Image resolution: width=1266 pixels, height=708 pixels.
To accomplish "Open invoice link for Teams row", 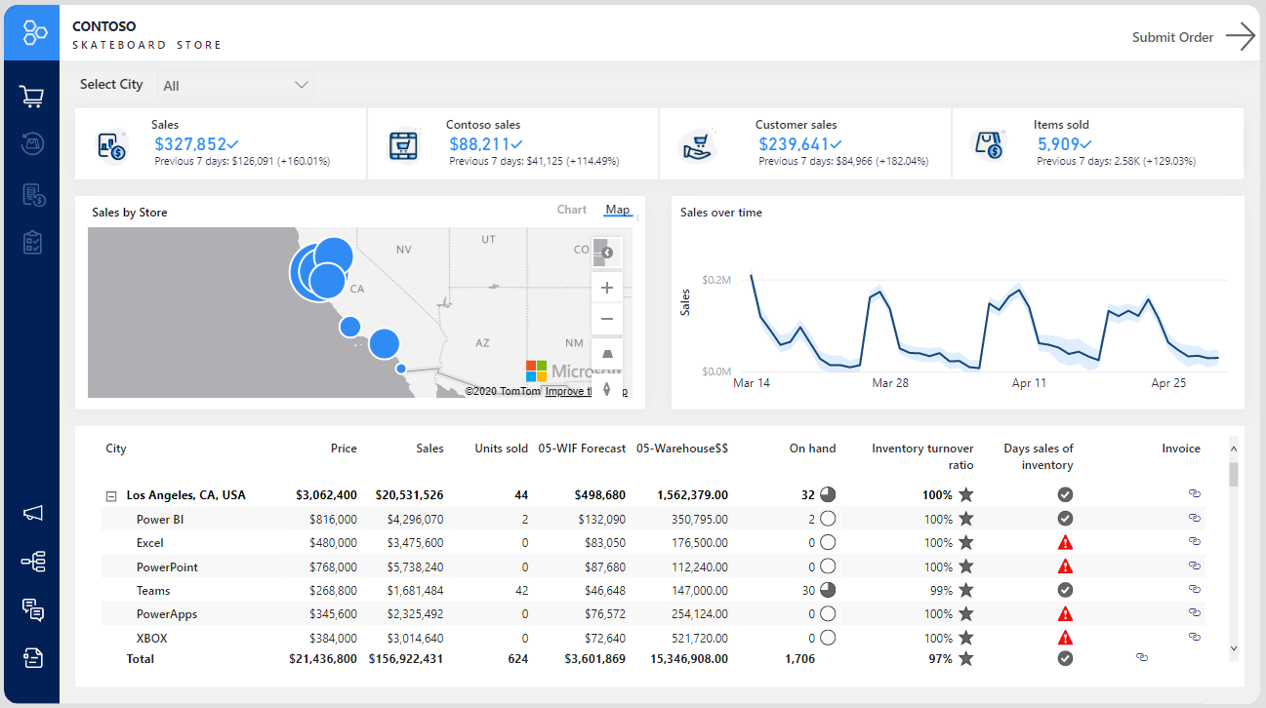I will pos(1194,589).
